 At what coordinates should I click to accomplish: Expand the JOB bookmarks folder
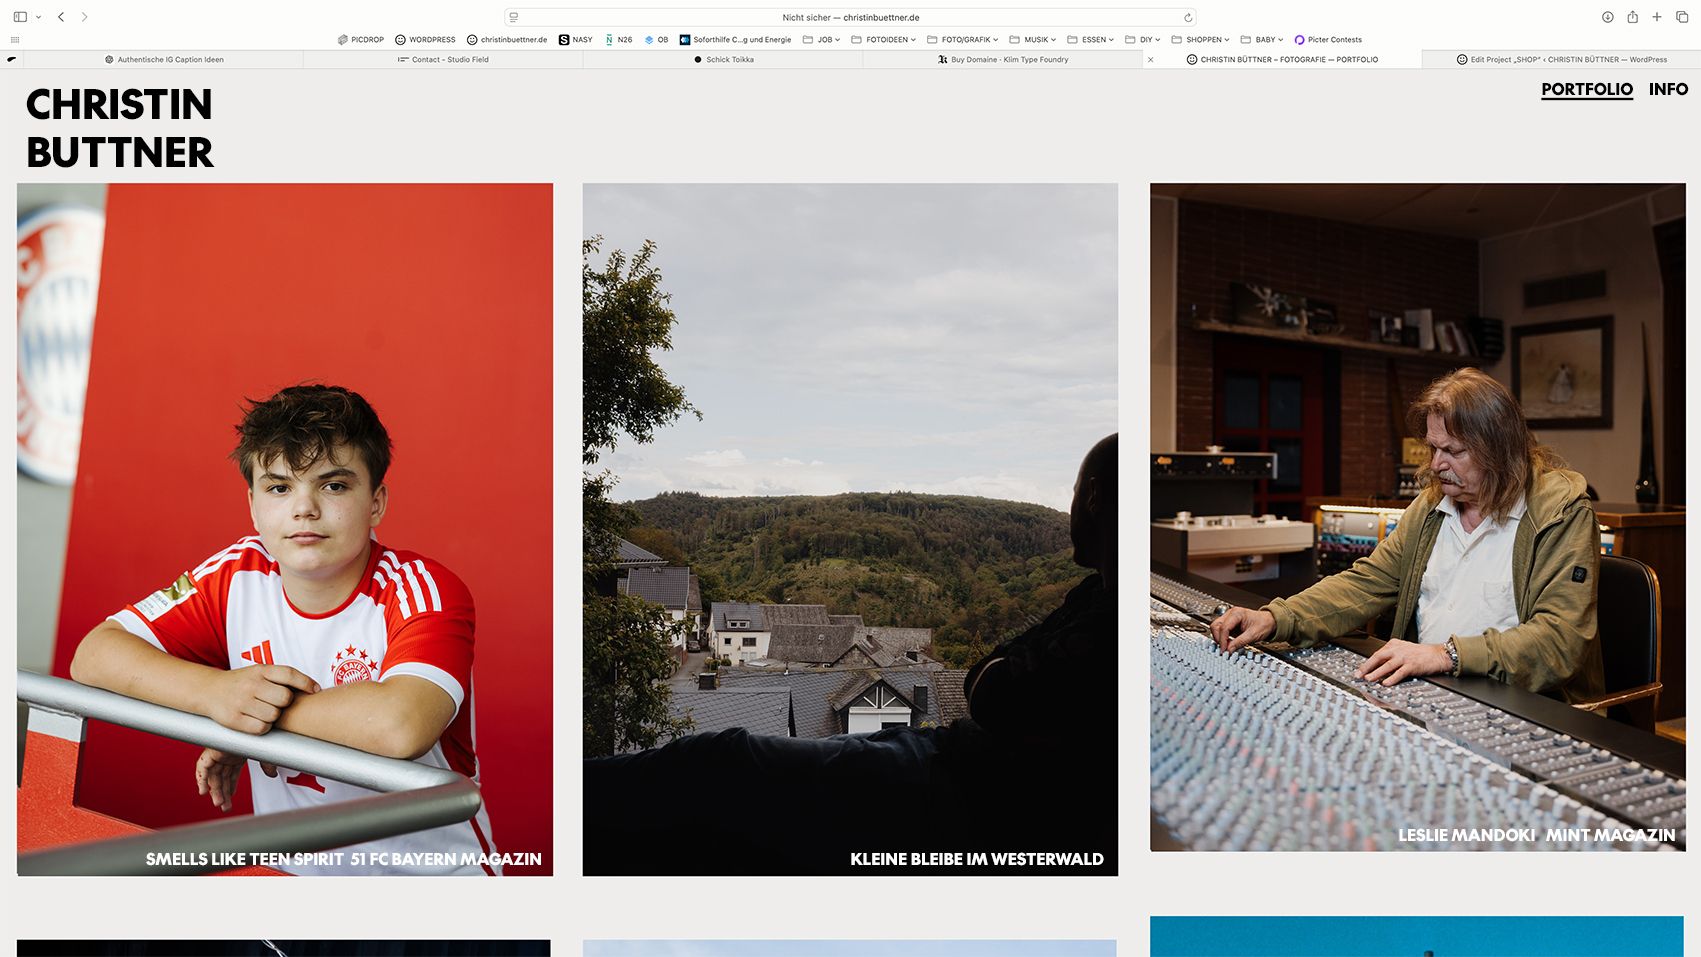tap(821, 40)
